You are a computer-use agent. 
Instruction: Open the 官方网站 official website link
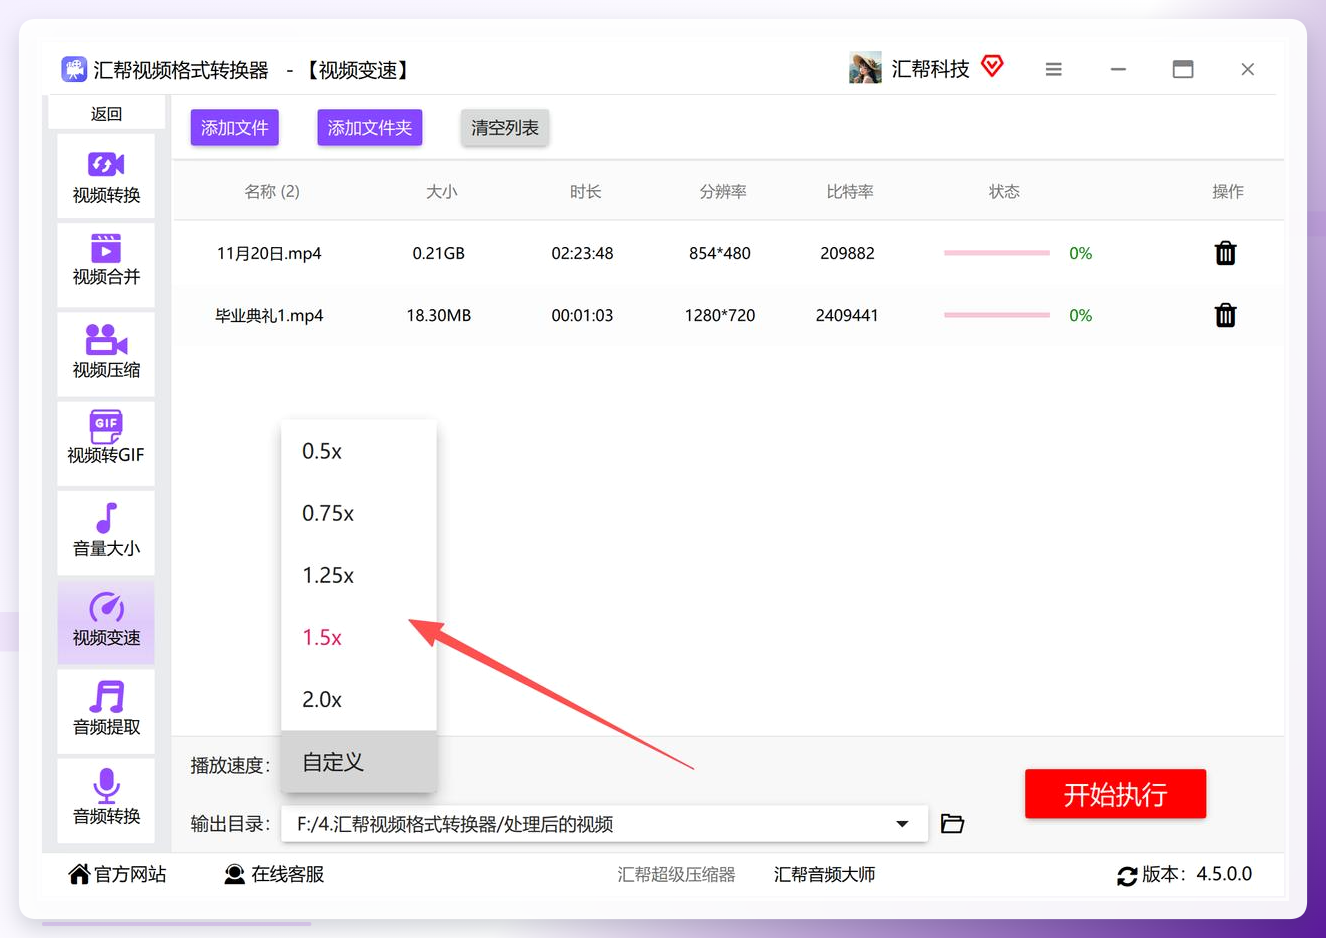pyautogui.click(x=117, y=874)
